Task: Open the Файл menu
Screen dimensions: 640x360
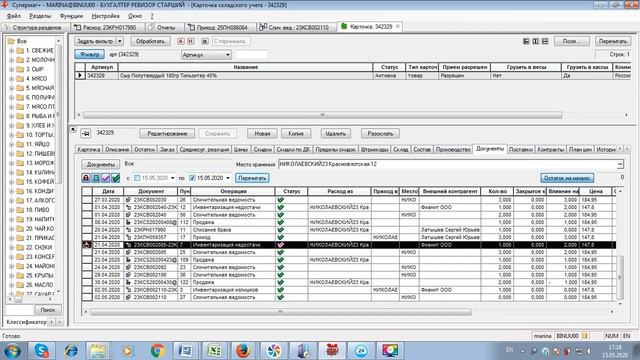Action: point(14,16)
